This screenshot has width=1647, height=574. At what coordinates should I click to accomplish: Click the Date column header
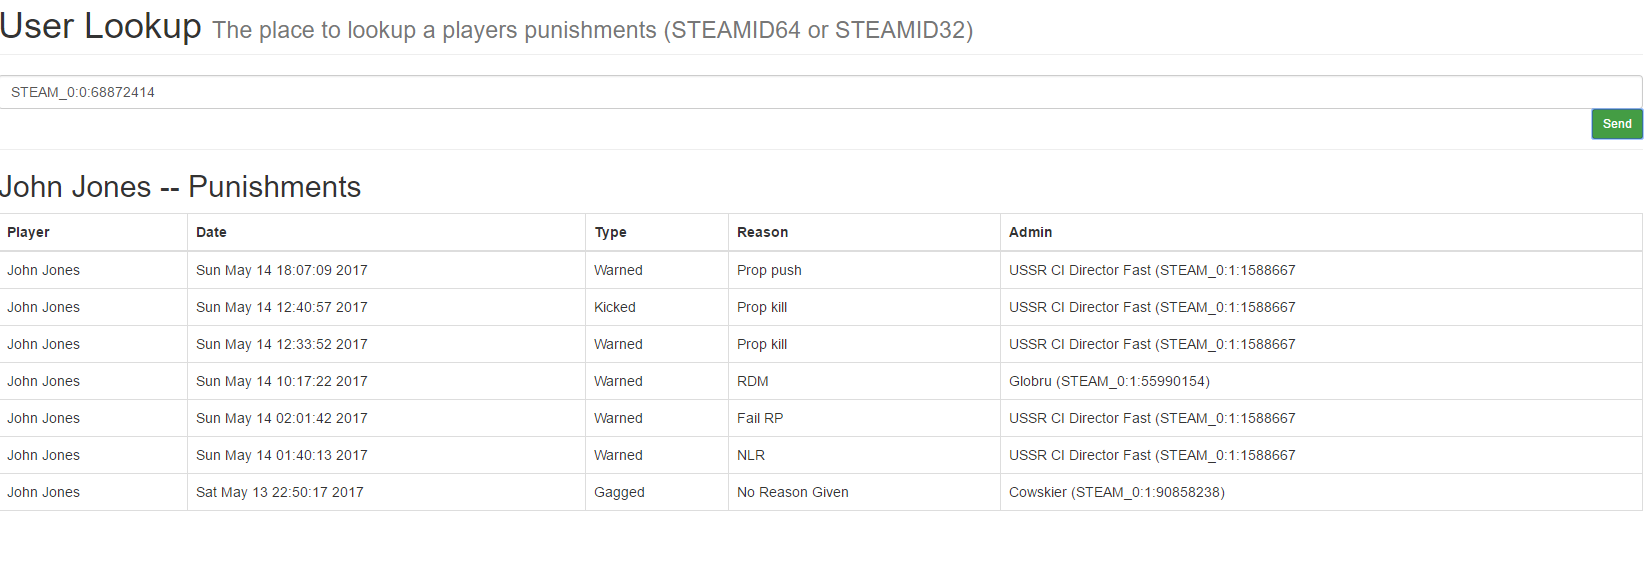pyautogui.click(x=211, y=232)
